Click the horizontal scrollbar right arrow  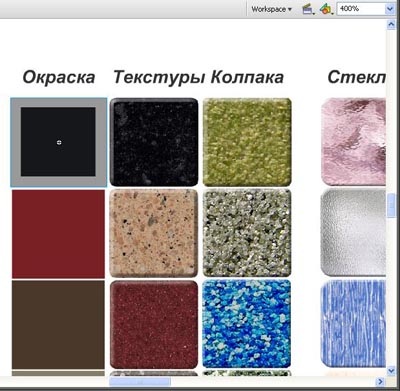coord(380,381)
